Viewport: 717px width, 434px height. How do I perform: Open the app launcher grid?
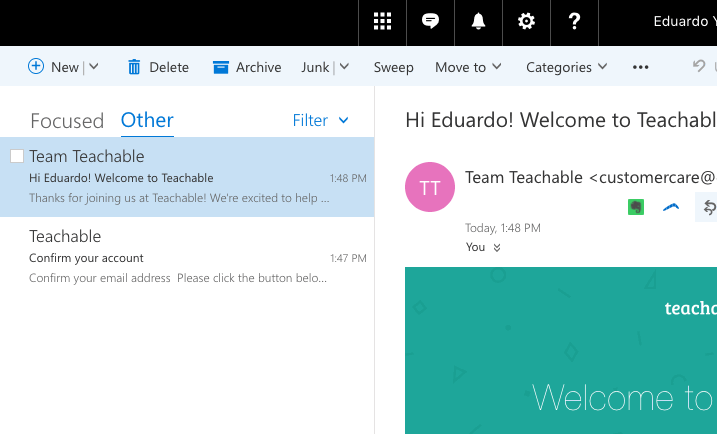(382, 21)
